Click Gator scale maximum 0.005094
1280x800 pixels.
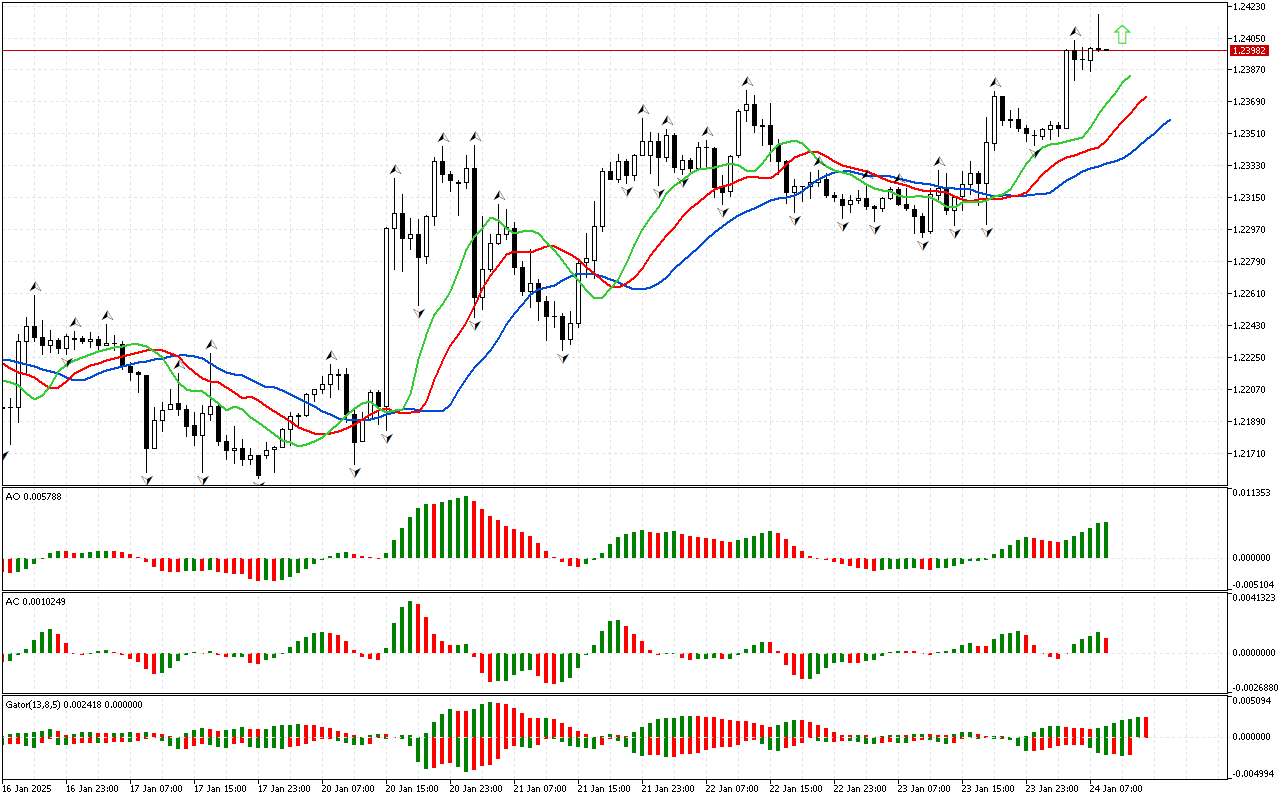1250,701
